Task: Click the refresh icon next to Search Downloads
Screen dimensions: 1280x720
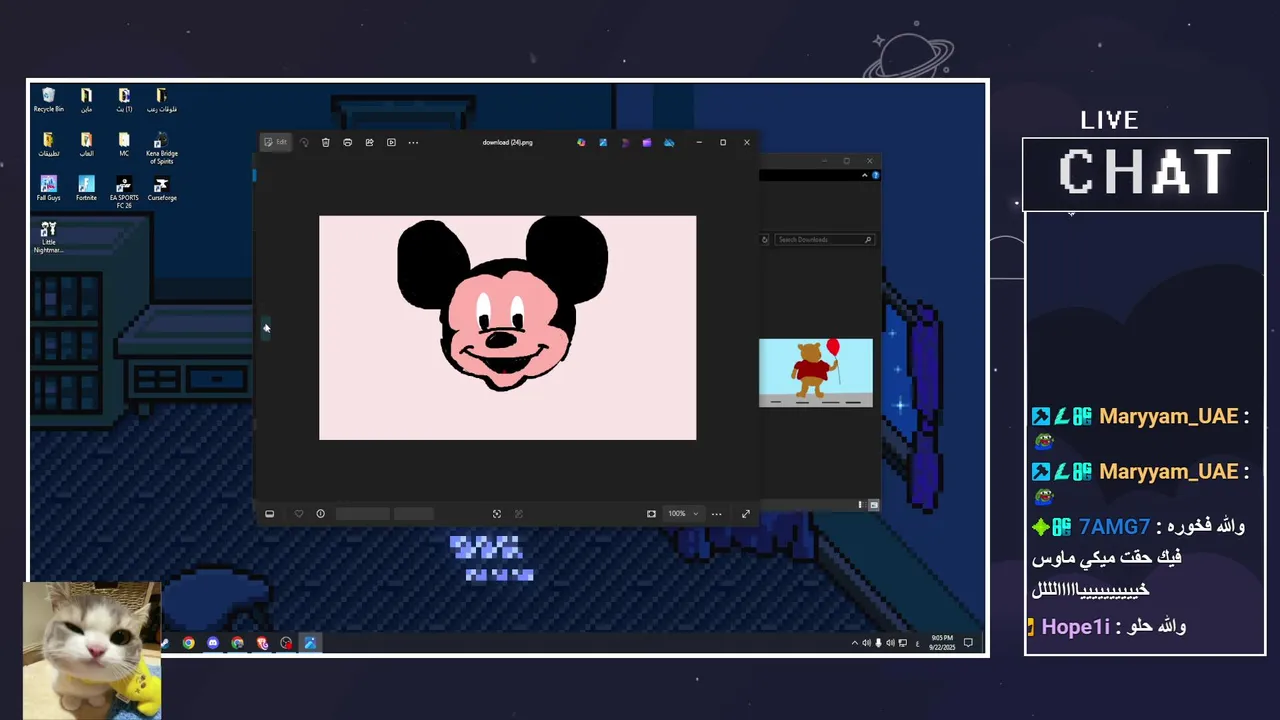Action: coord(765,239)
